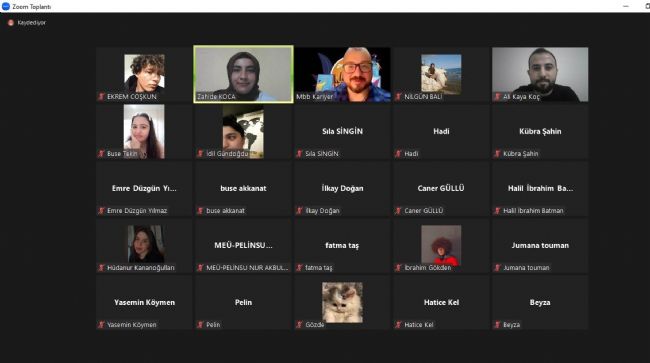Click muted mic icon beside EKREM COŞKUN
The width and height of the screenshot is (650, 363).
[101, 97]
